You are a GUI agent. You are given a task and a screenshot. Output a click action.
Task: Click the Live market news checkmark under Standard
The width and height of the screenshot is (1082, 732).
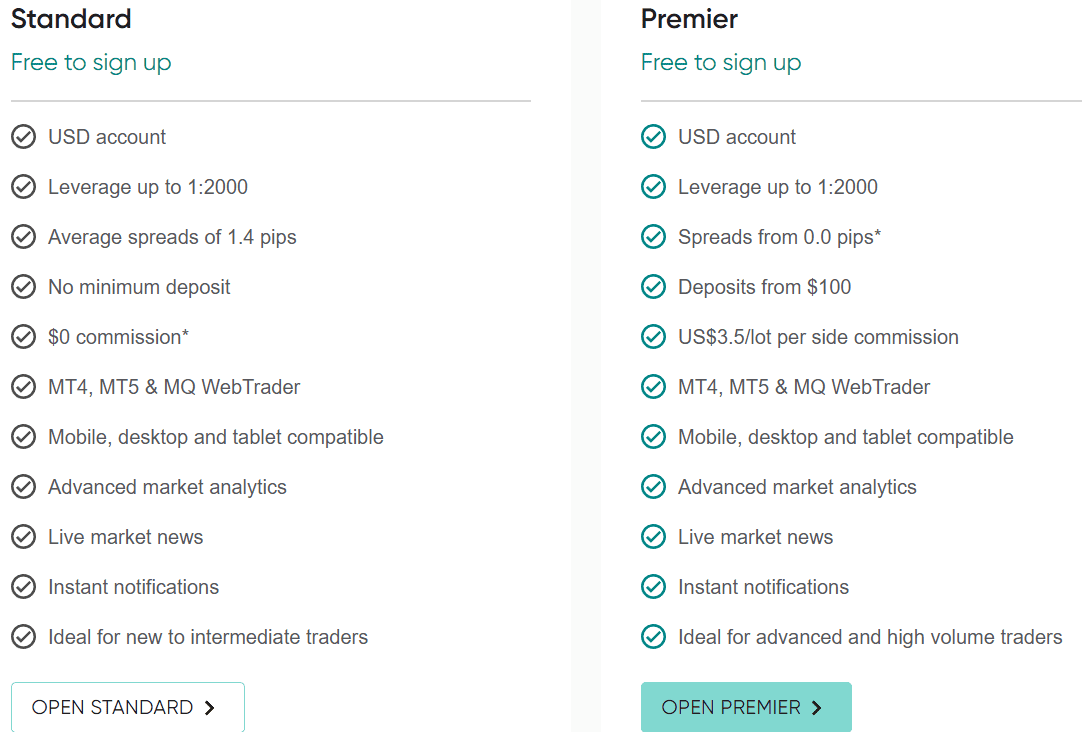pos(23,536)
